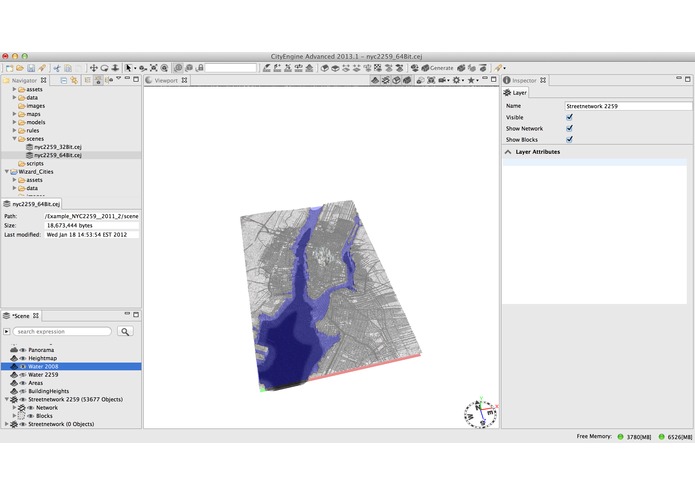Toggle visibility eye of Areas layer
Image resolution: width=695 pixels, height=494 pixels.
[23, 383]
